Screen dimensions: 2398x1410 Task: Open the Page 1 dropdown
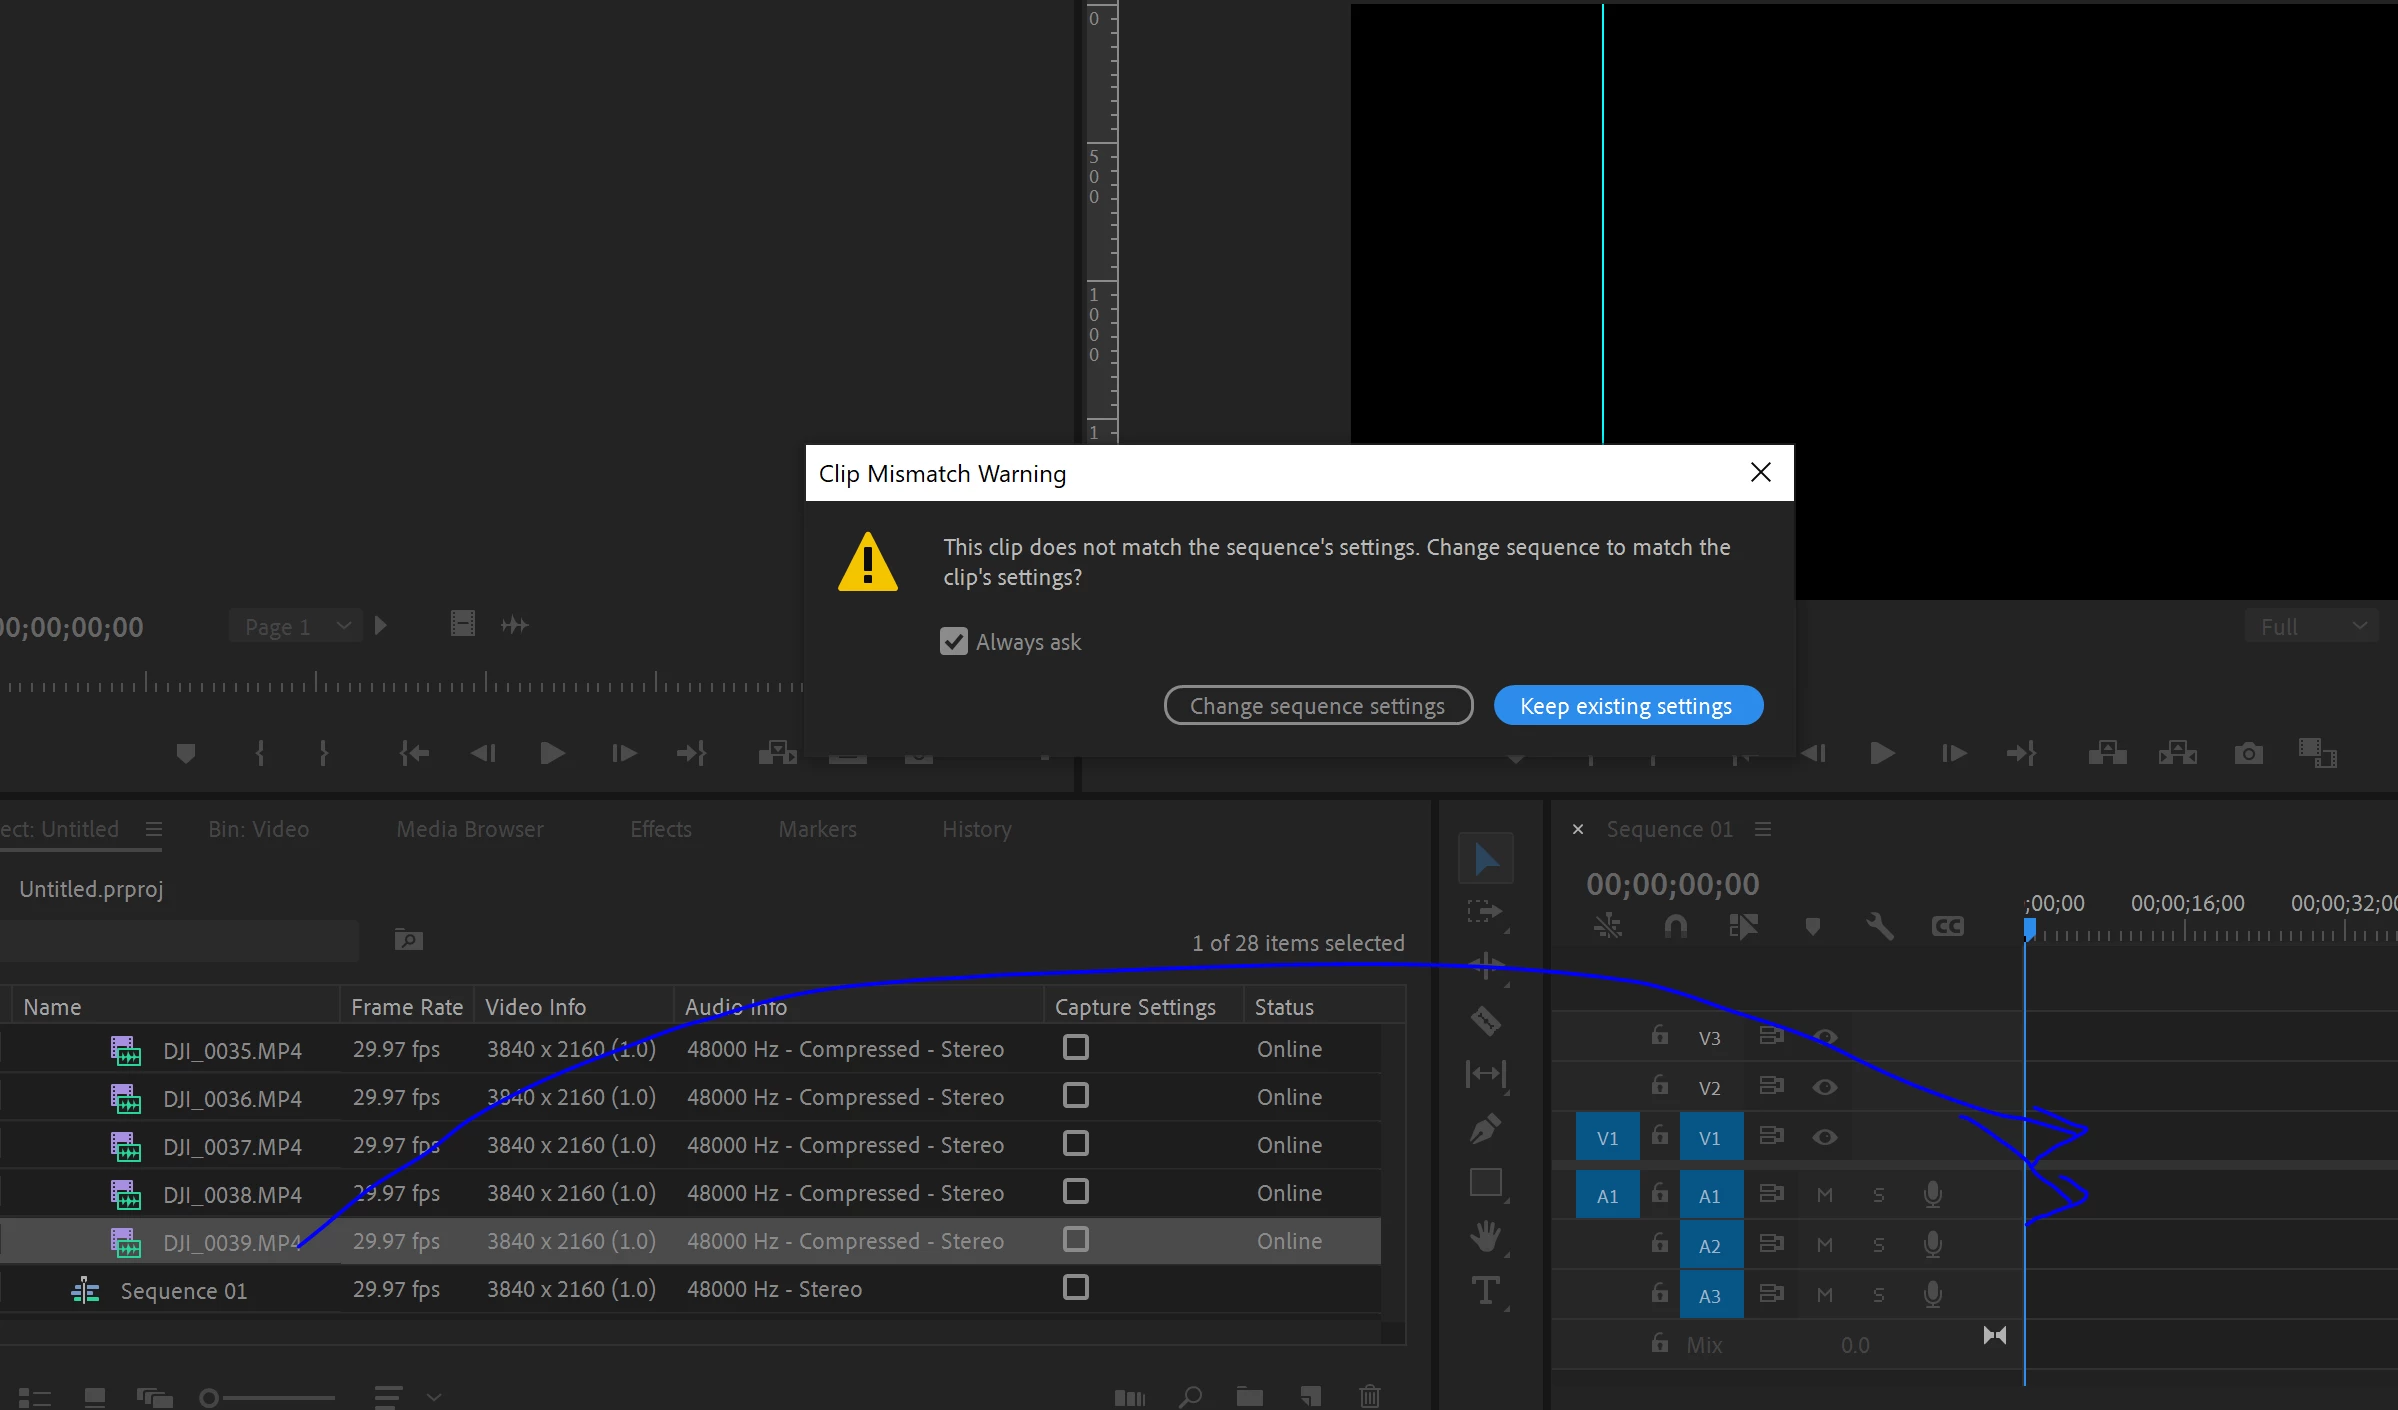point(296,627)
